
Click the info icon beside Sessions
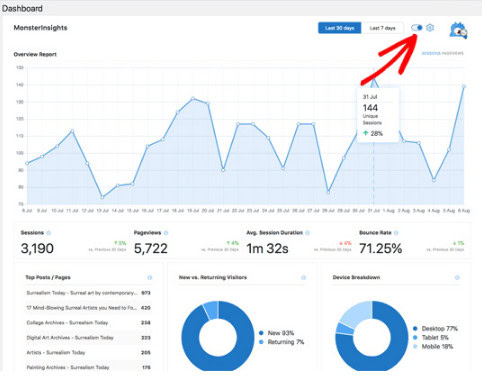click(48, 233)
